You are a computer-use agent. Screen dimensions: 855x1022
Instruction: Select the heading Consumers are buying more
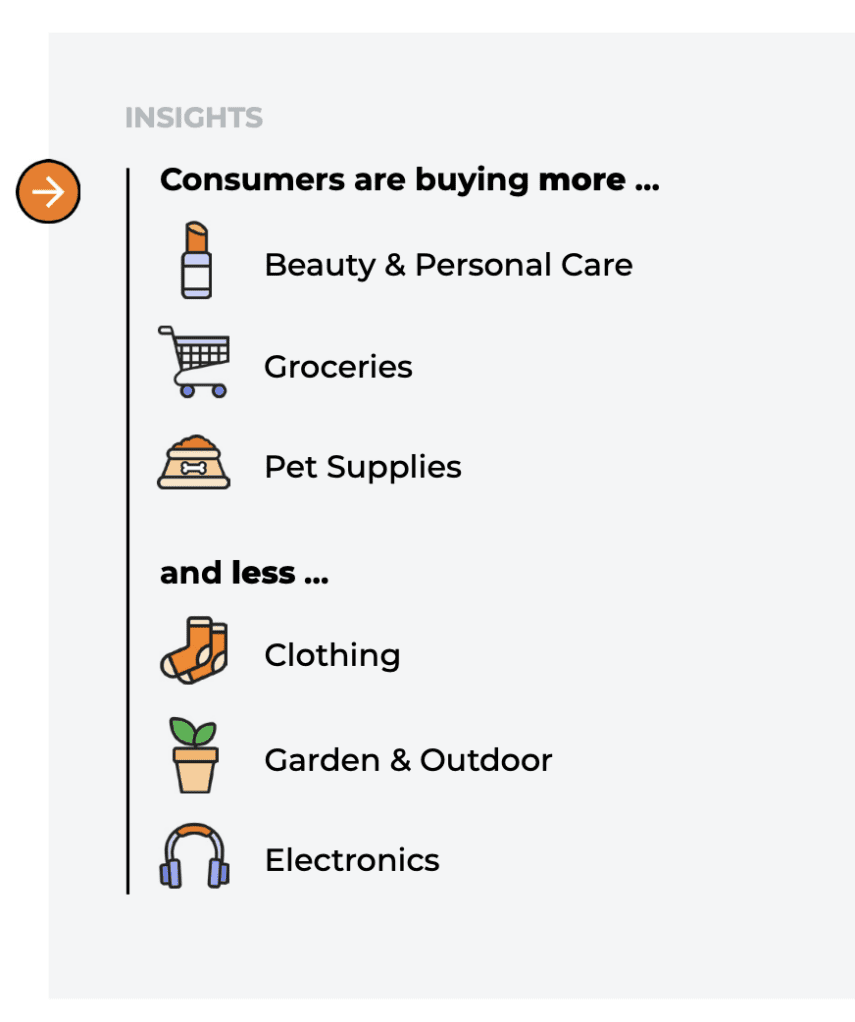[x=409, y=180]
